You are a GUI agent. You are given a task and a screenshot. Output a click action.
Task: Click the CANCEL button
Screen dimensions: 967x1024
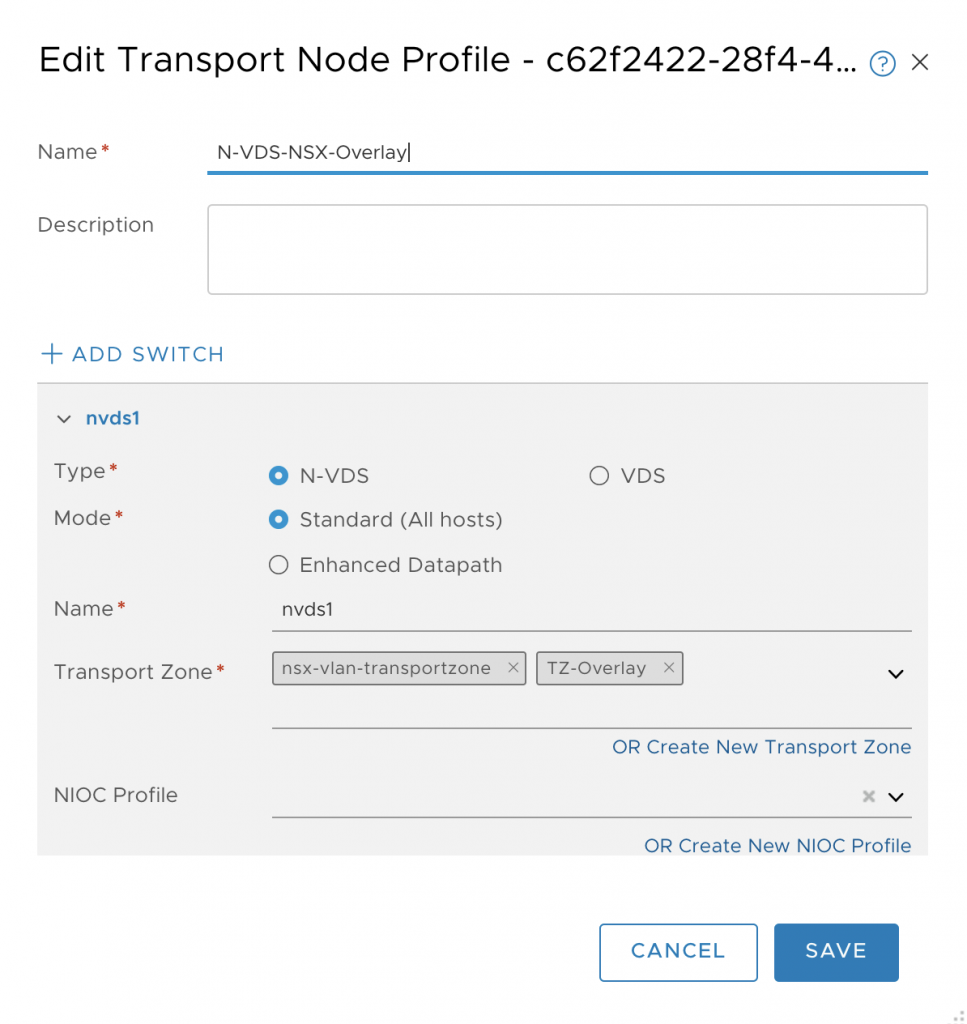pyautogui.click(x=678, y=952)
